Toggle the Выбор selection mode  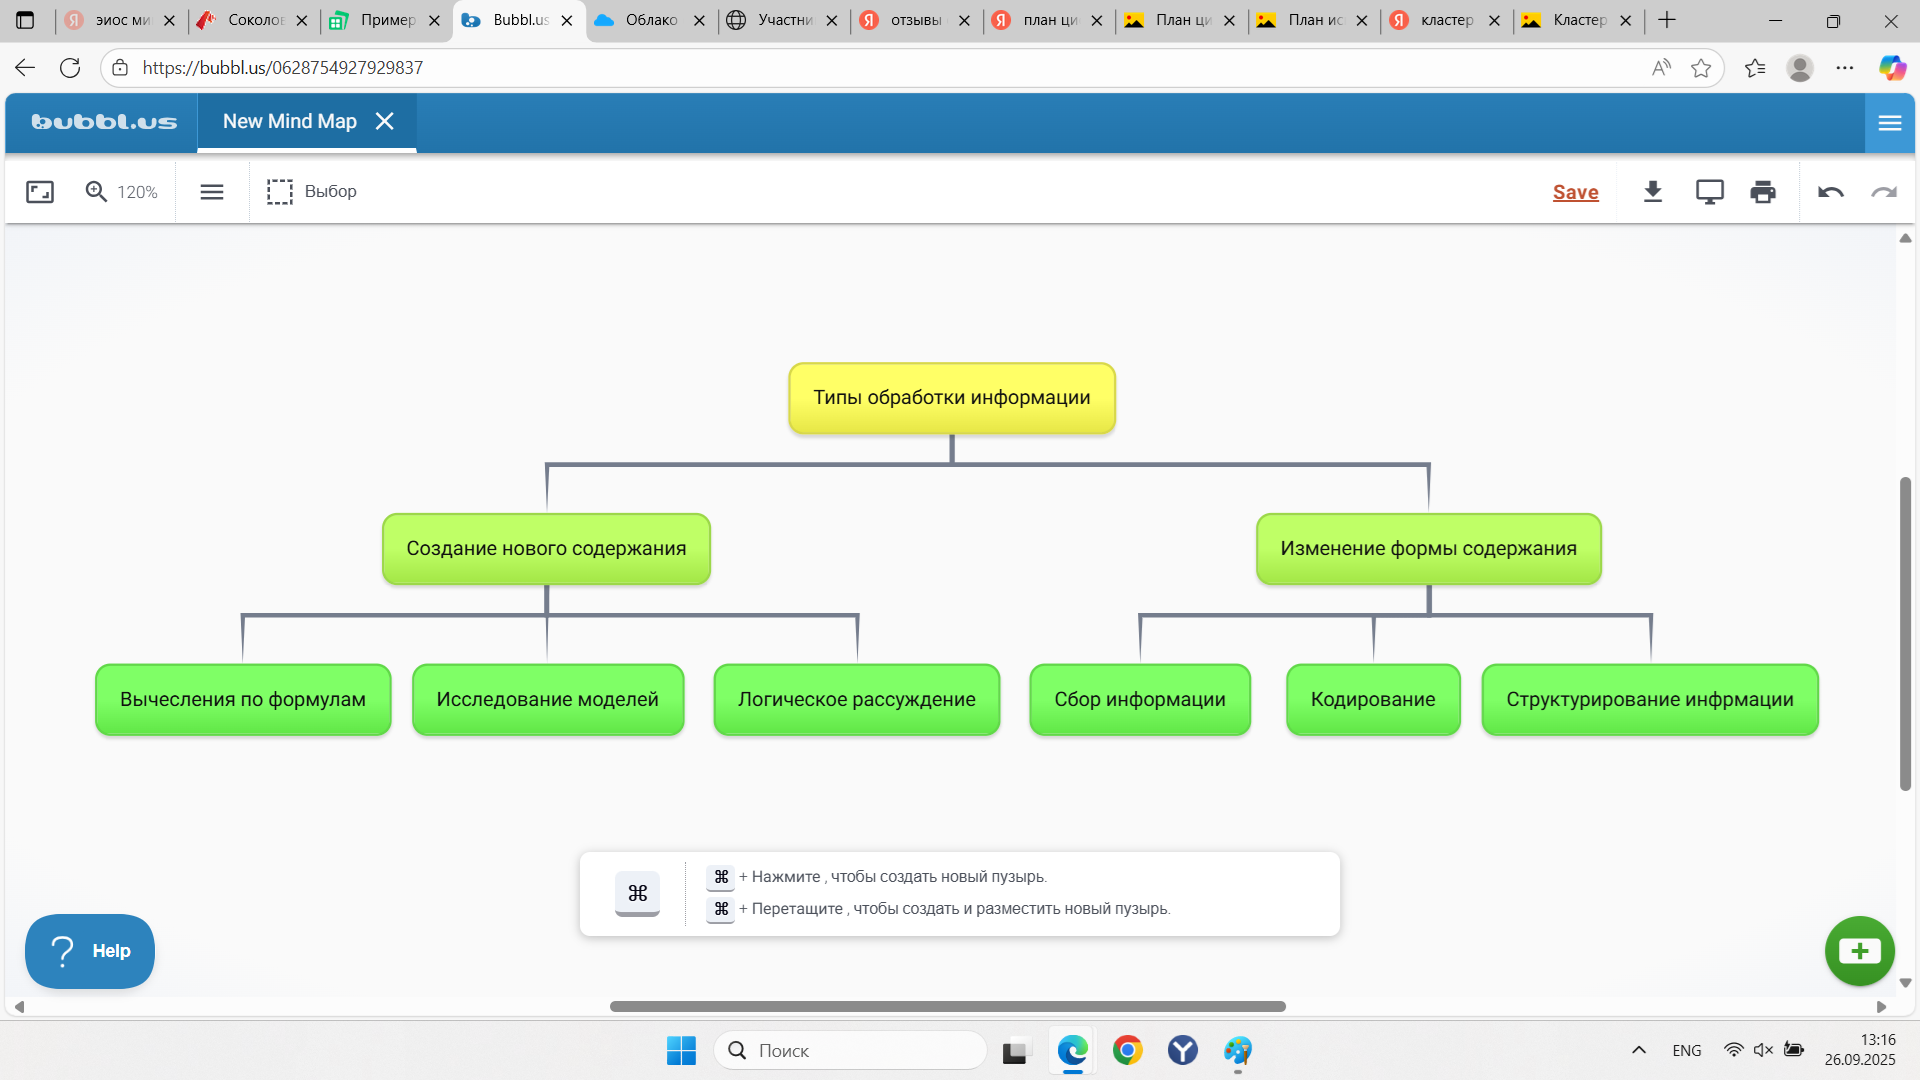coord(312,192)
